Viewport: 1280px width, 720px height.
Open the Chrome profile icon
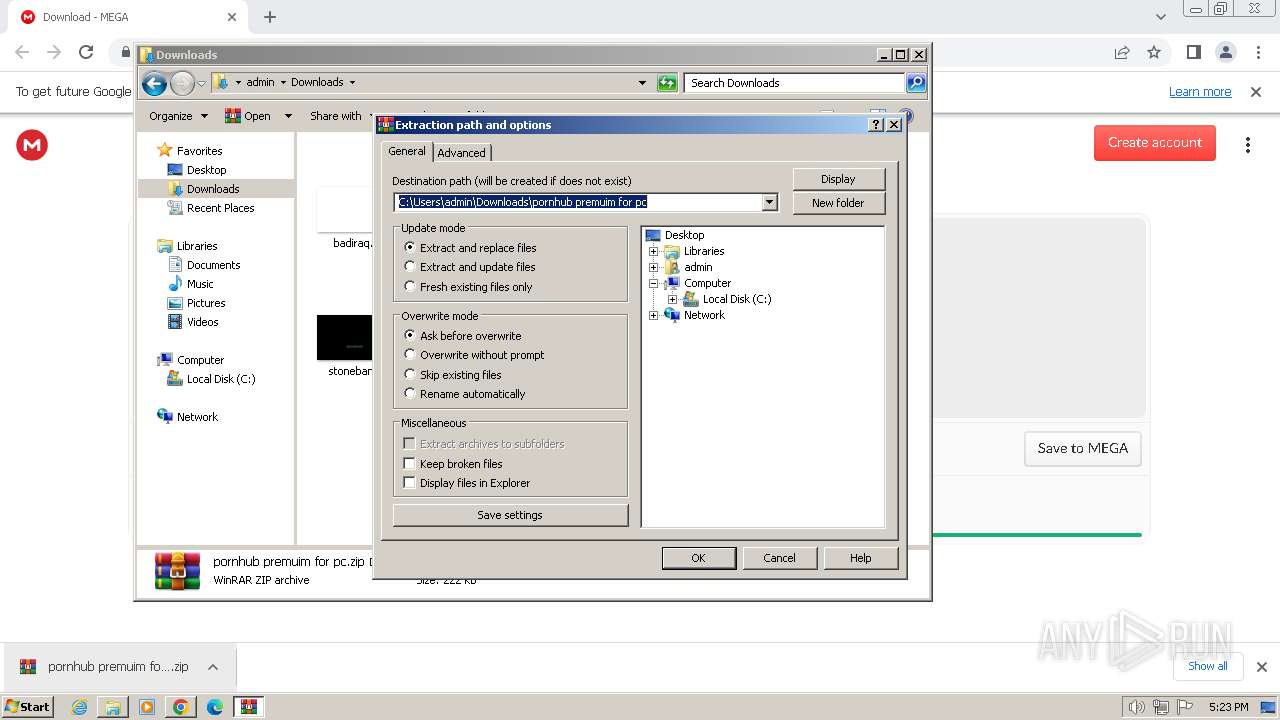coord(1226,52)
